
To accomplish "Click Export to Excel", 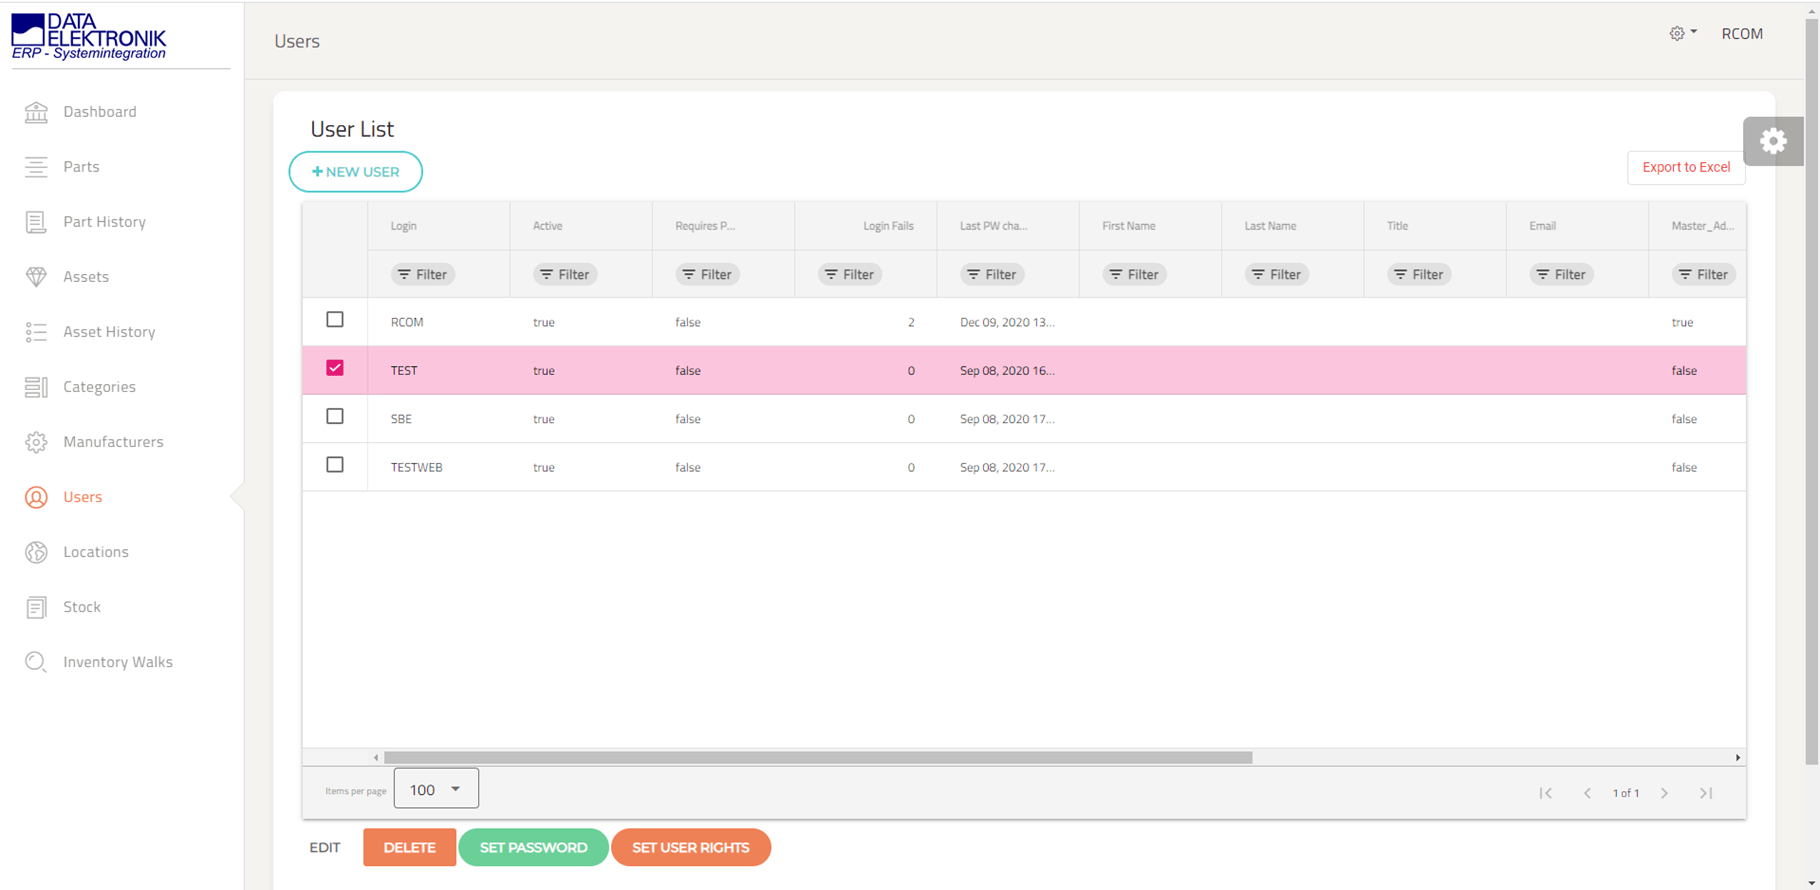I will click(1686, 167).
